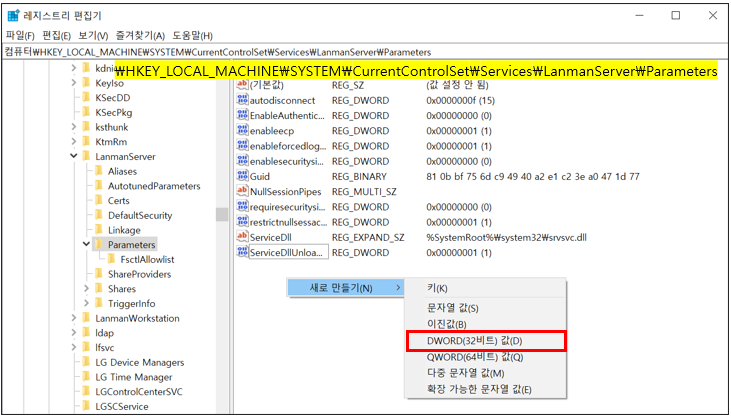Viewport: 731px width, 418px height.
Task: Click the registry path address bar
Action: (366, 52)
